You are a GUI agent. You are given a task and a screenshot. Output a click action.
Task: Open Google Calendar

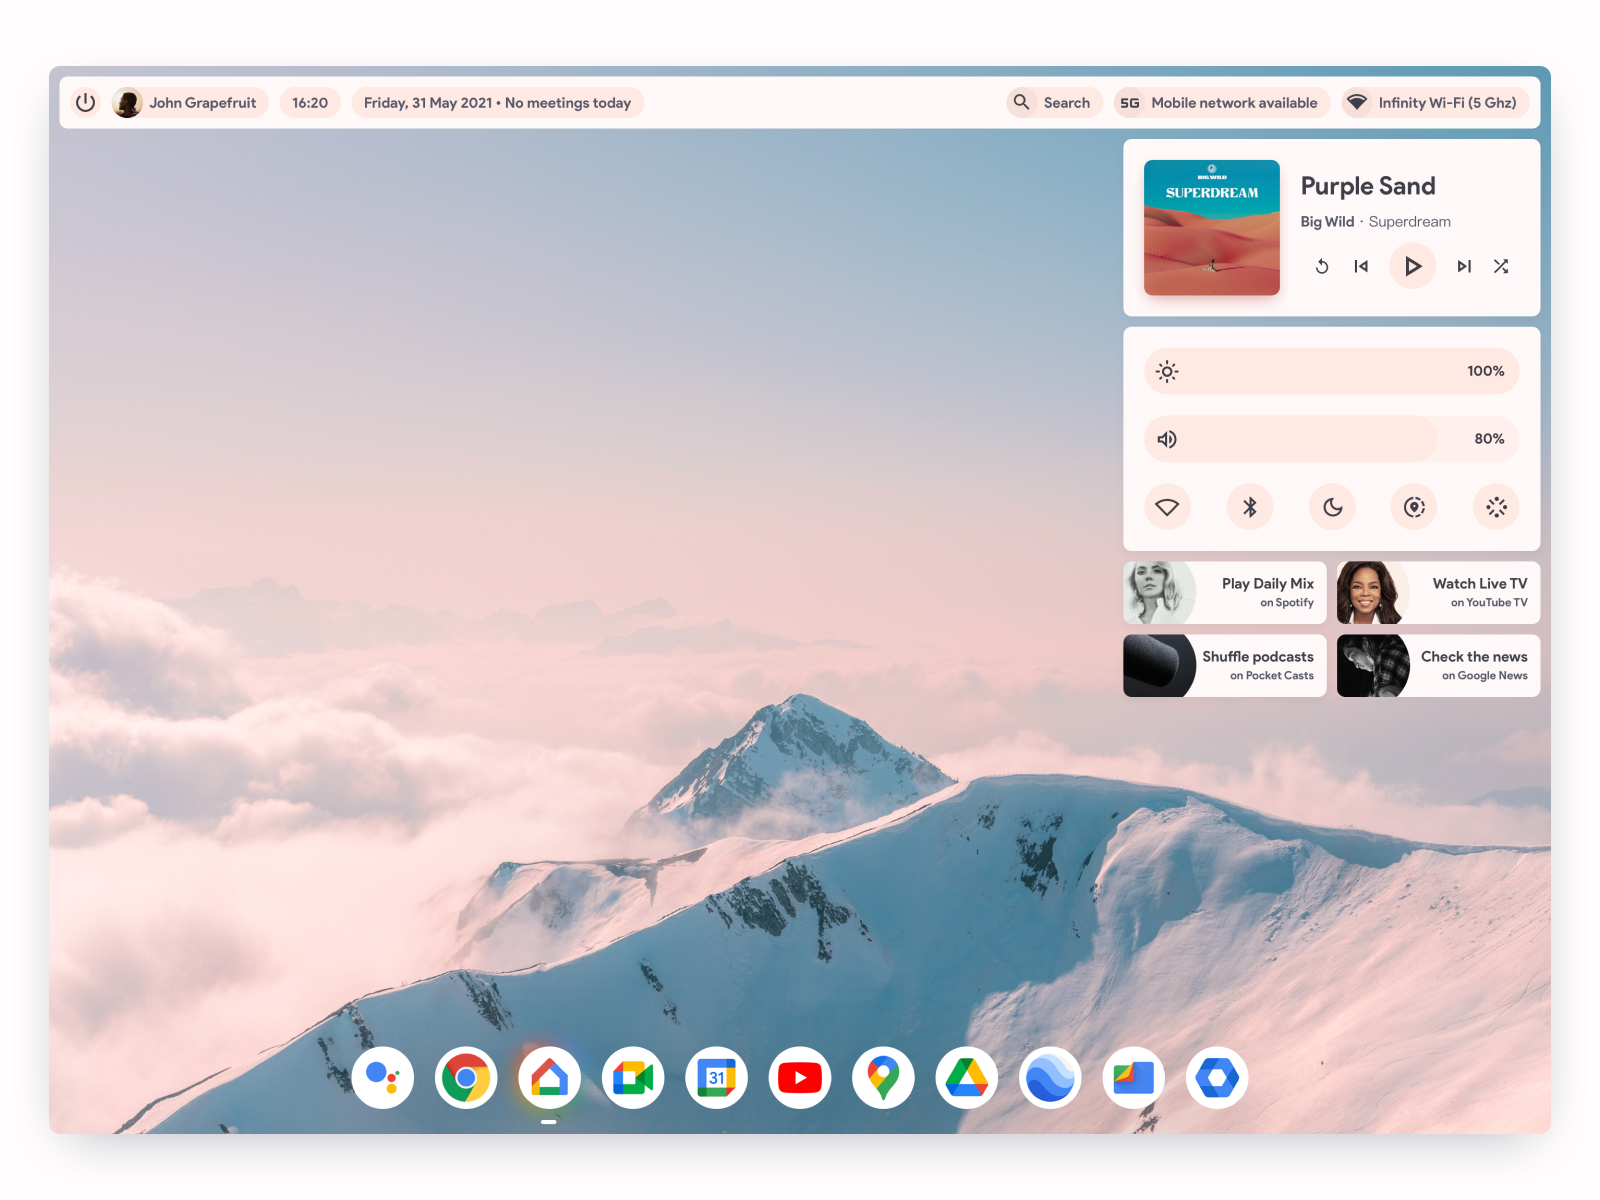click(716, 1077)
